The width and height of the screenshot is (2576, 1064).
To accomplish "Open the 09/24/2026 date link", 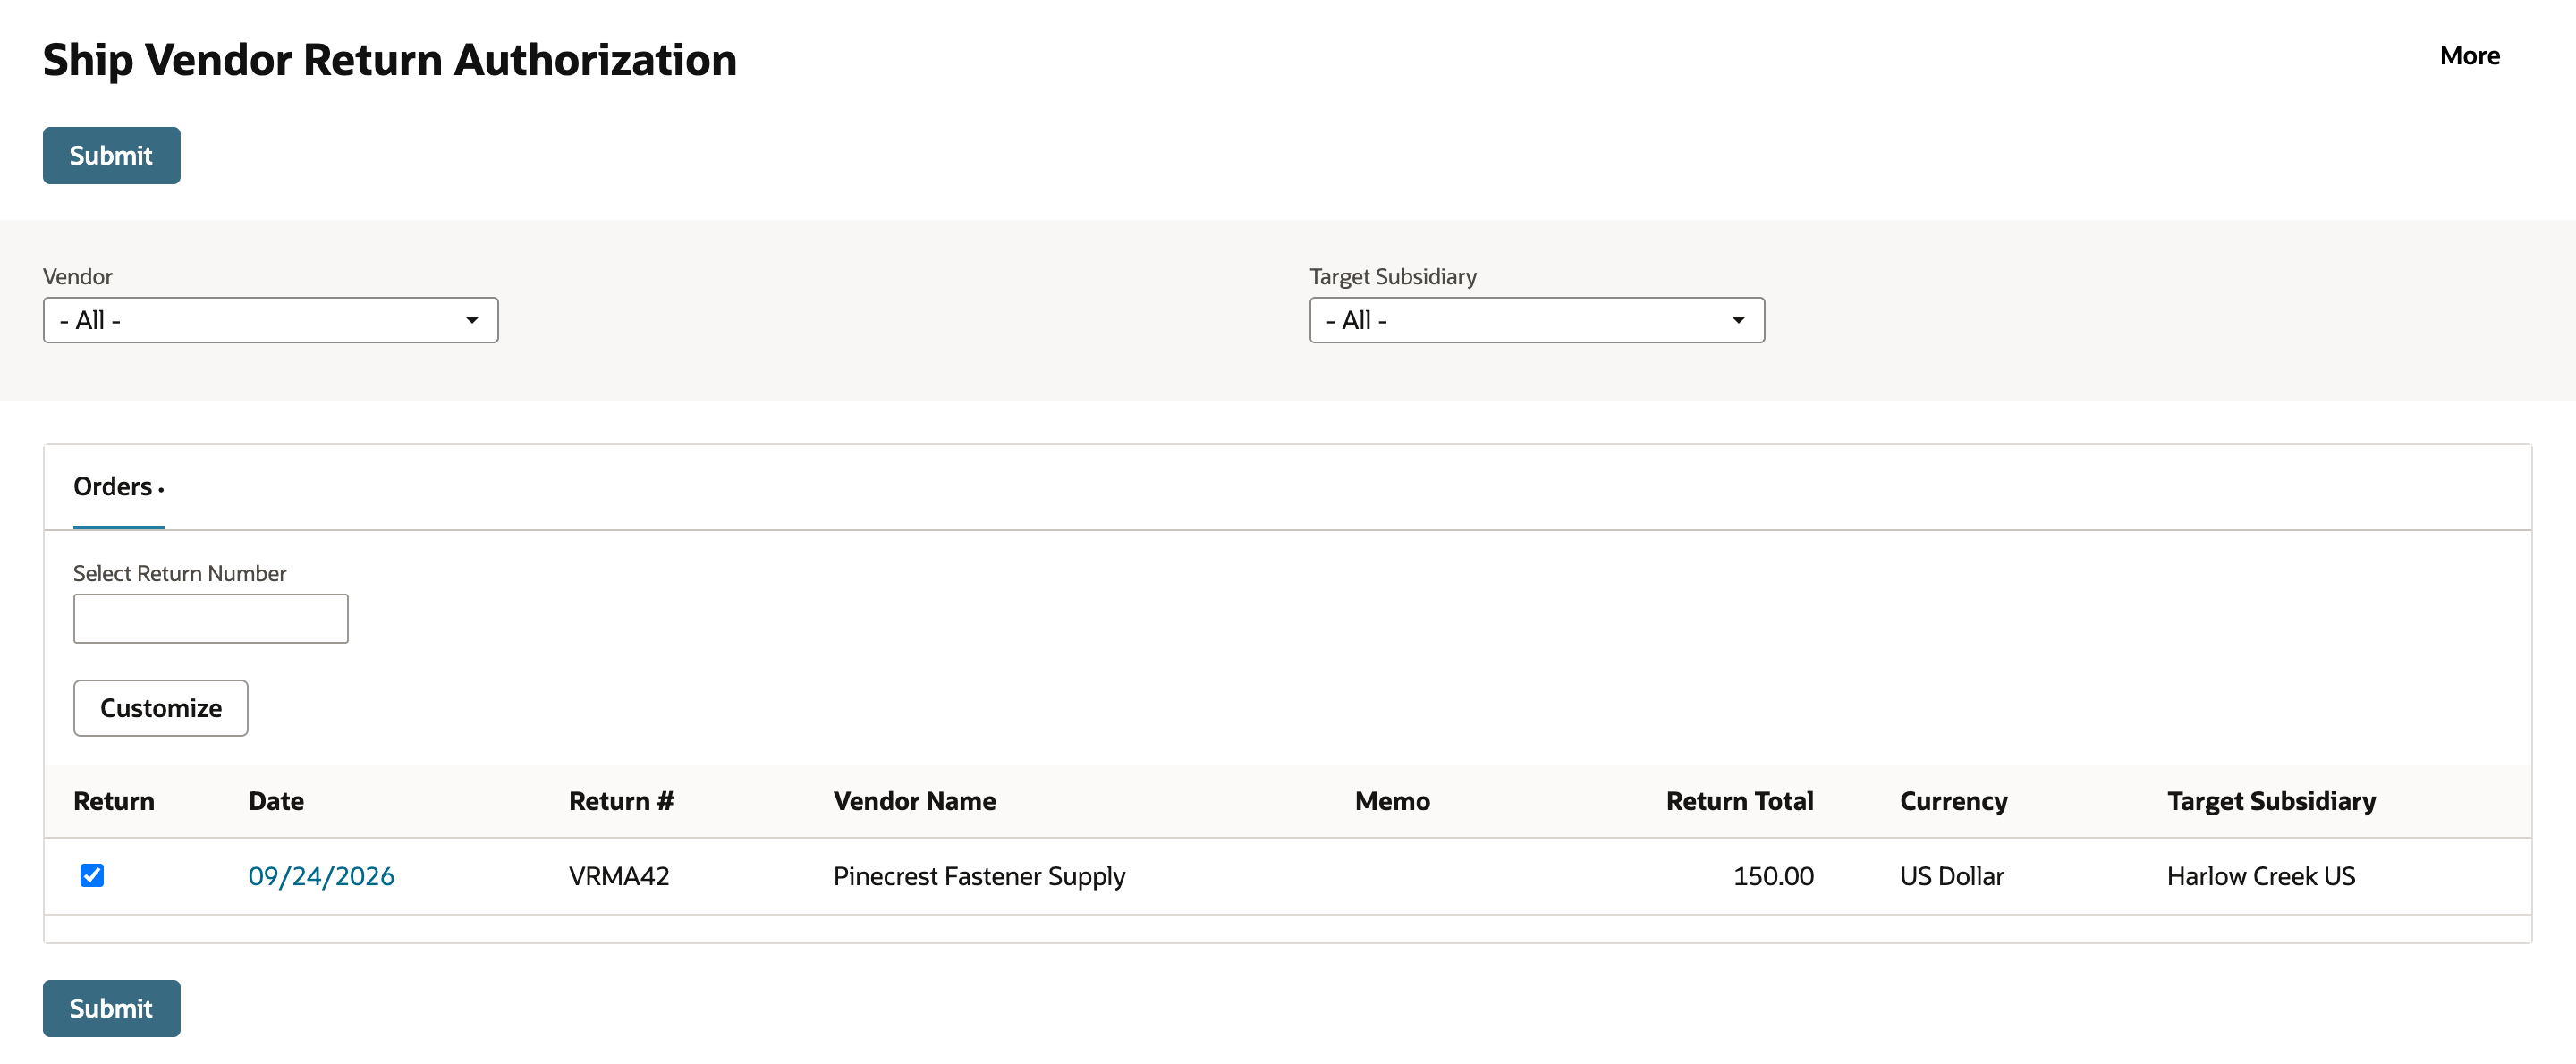I will (x=321, y=876).
